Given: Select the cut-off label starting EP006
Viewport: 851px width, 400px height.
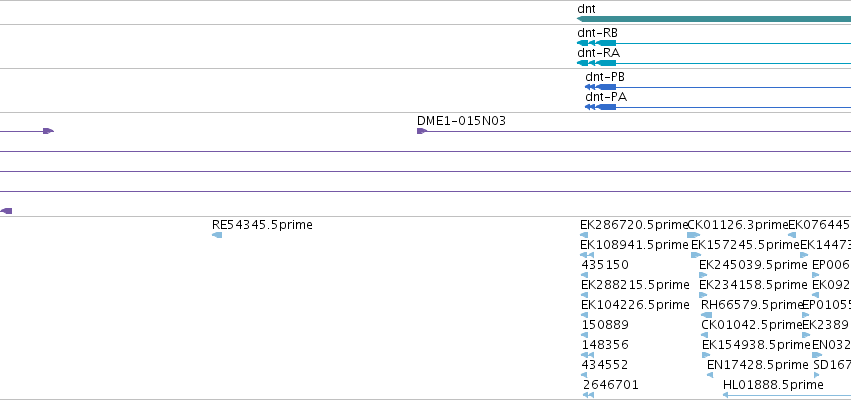Looking at the screenshot, I should point(831,265).
